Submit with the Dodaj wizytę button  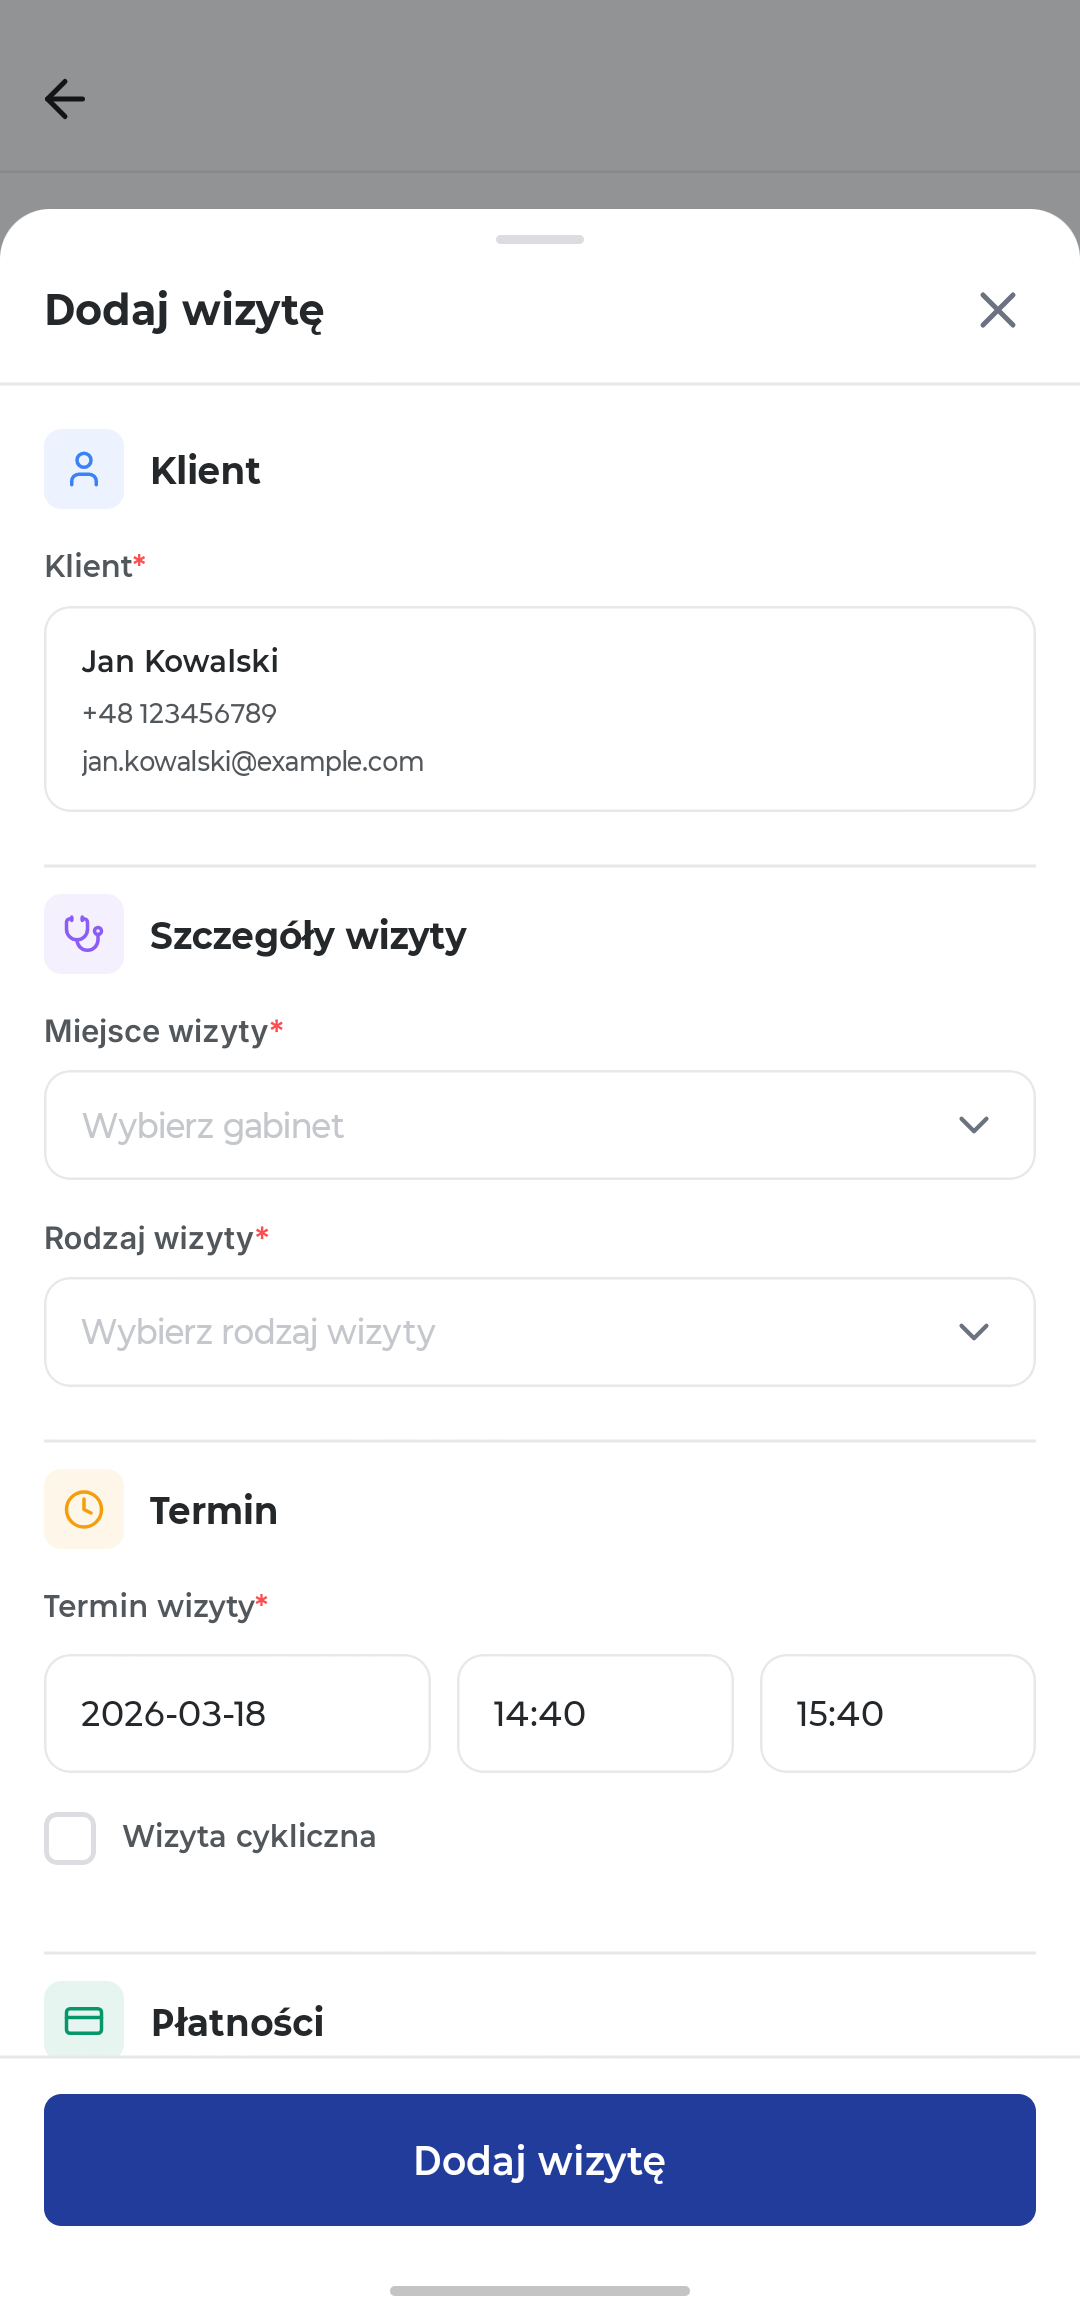pos(540,2160)
